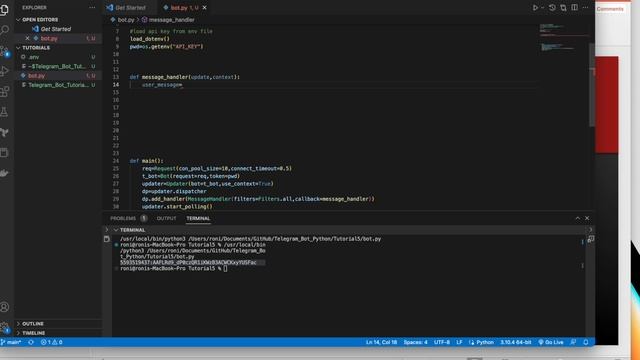
Task: Click bot.py in the breadcrumb
Action: [126, 20]
